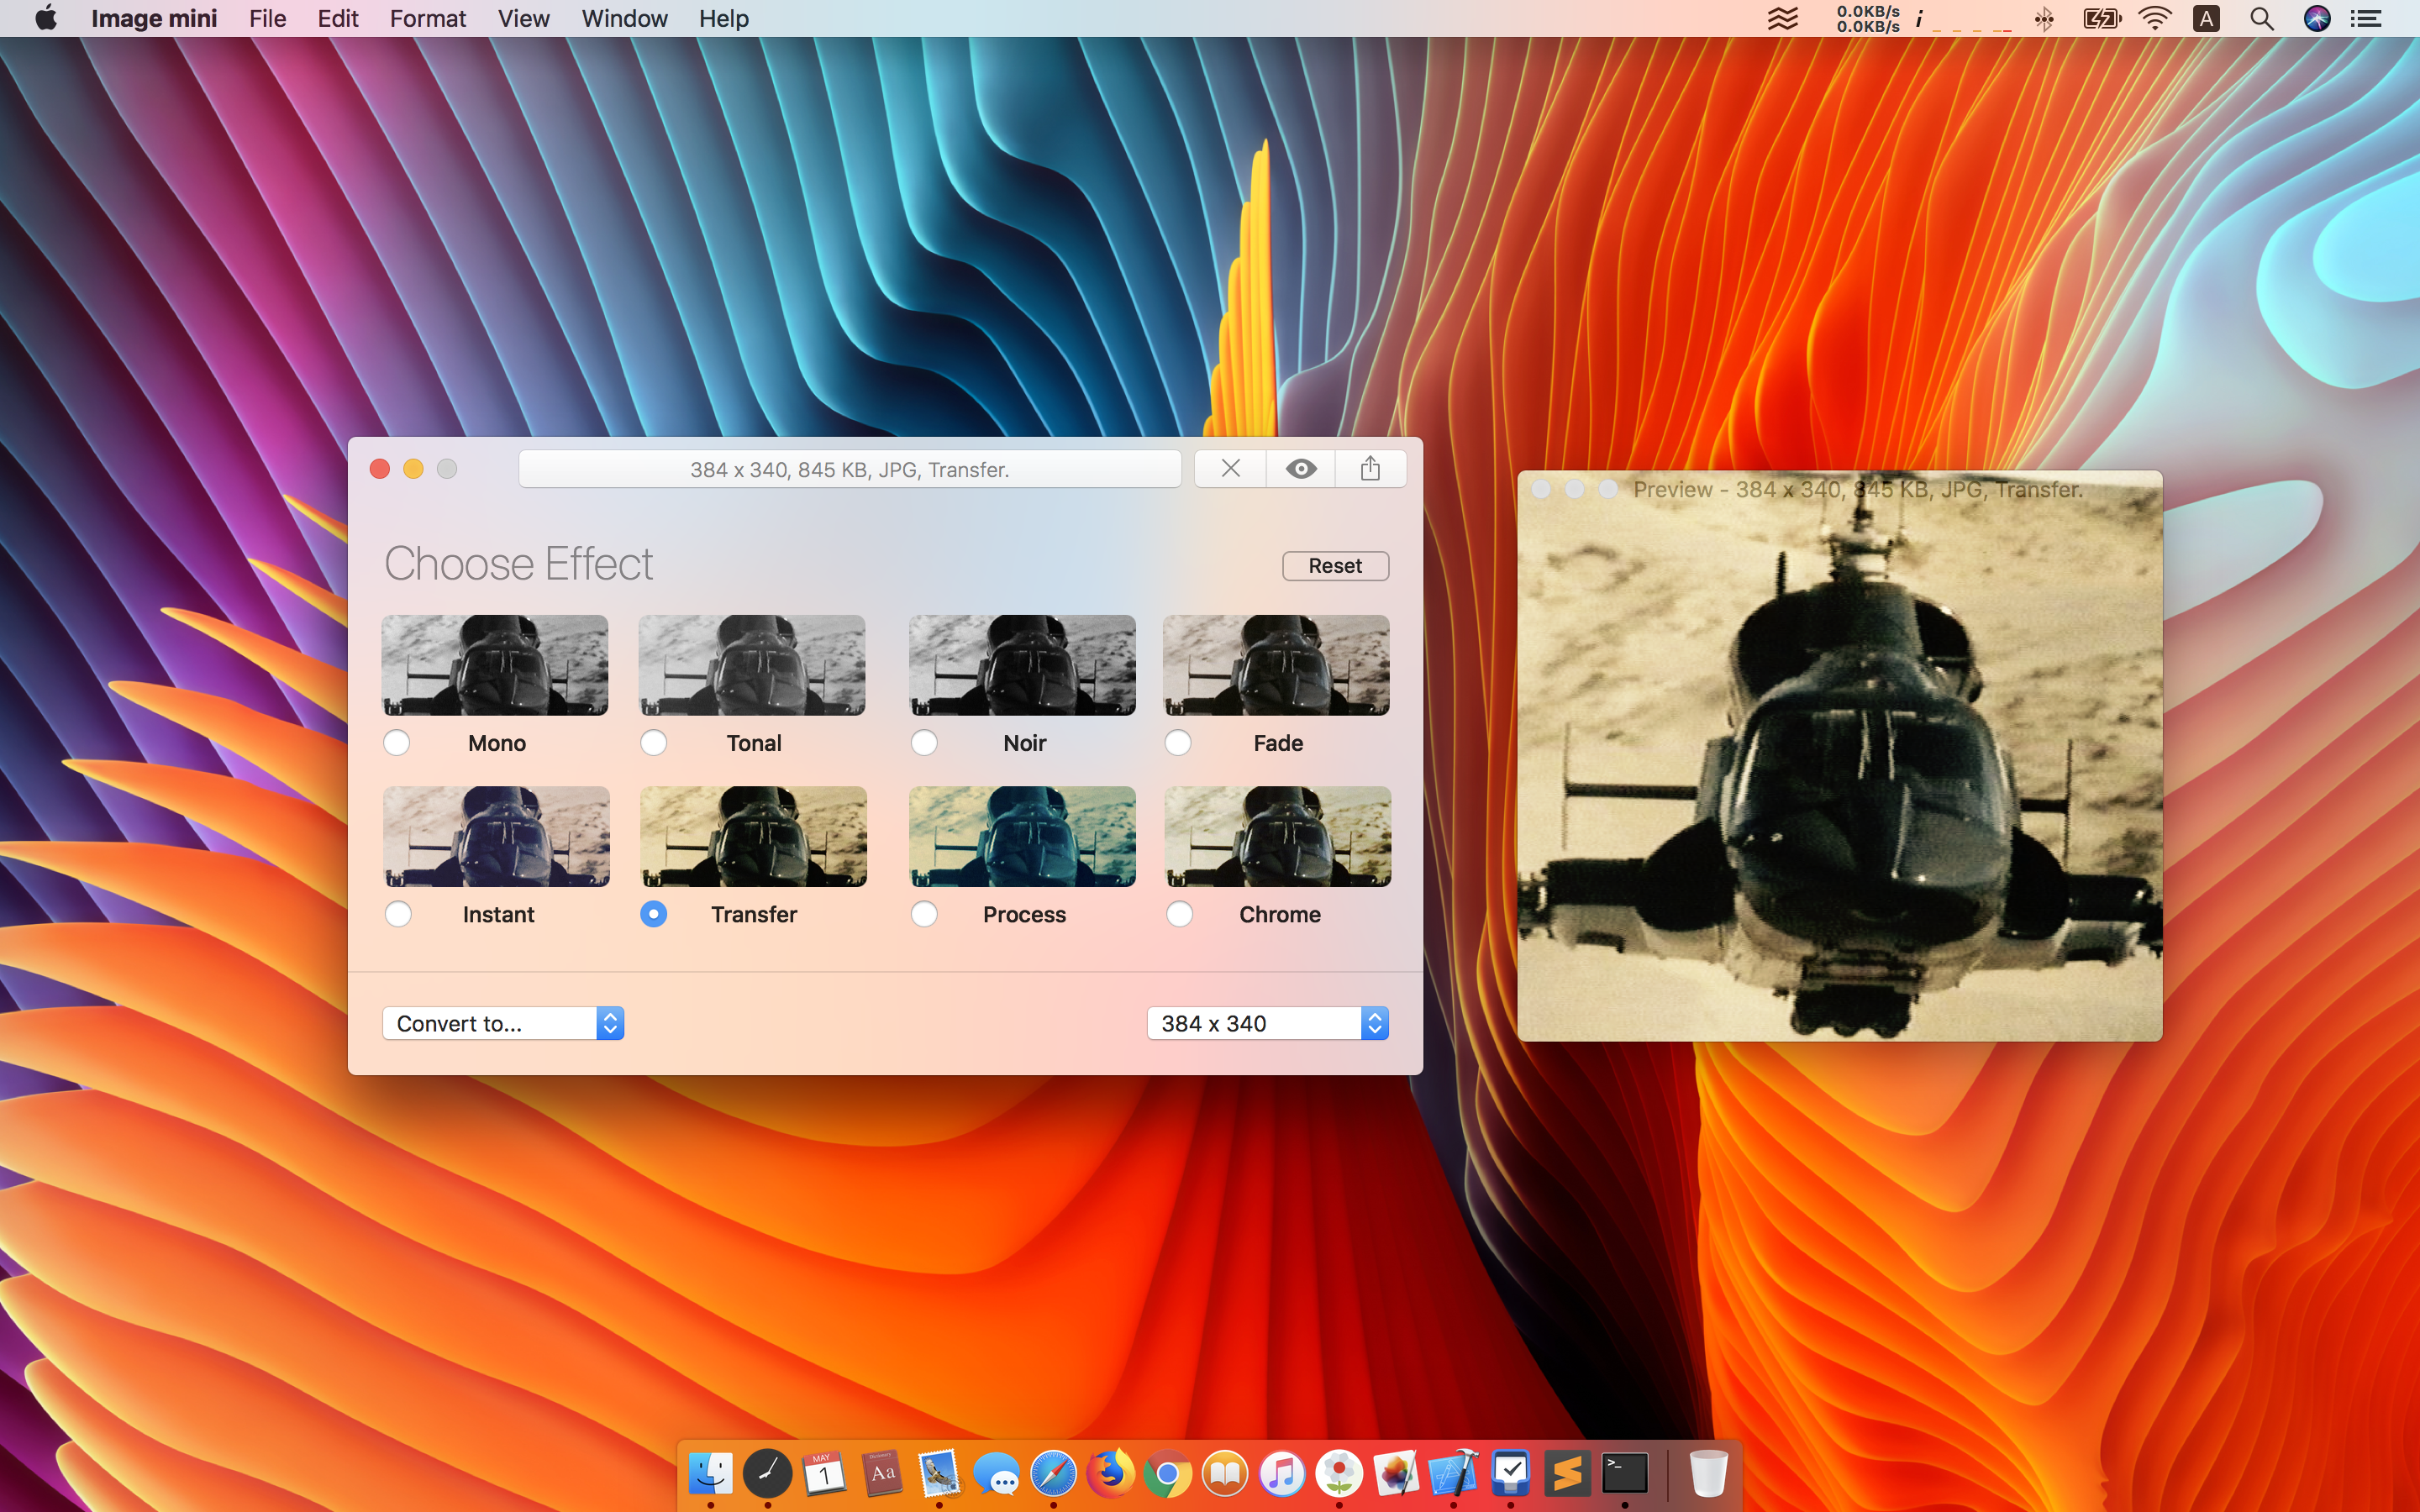Click the Reset button

1335,566
